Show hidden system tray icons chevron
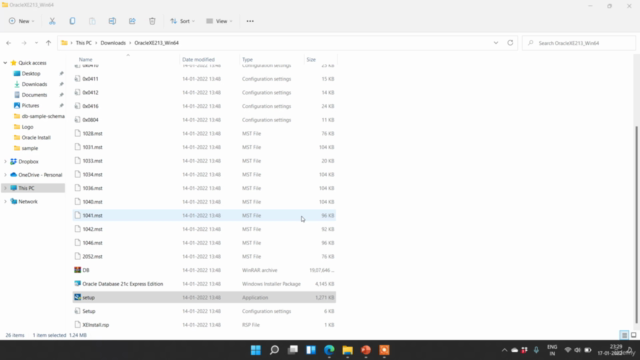640x360 pixels. pyautogui.click(x=504, y=350)
